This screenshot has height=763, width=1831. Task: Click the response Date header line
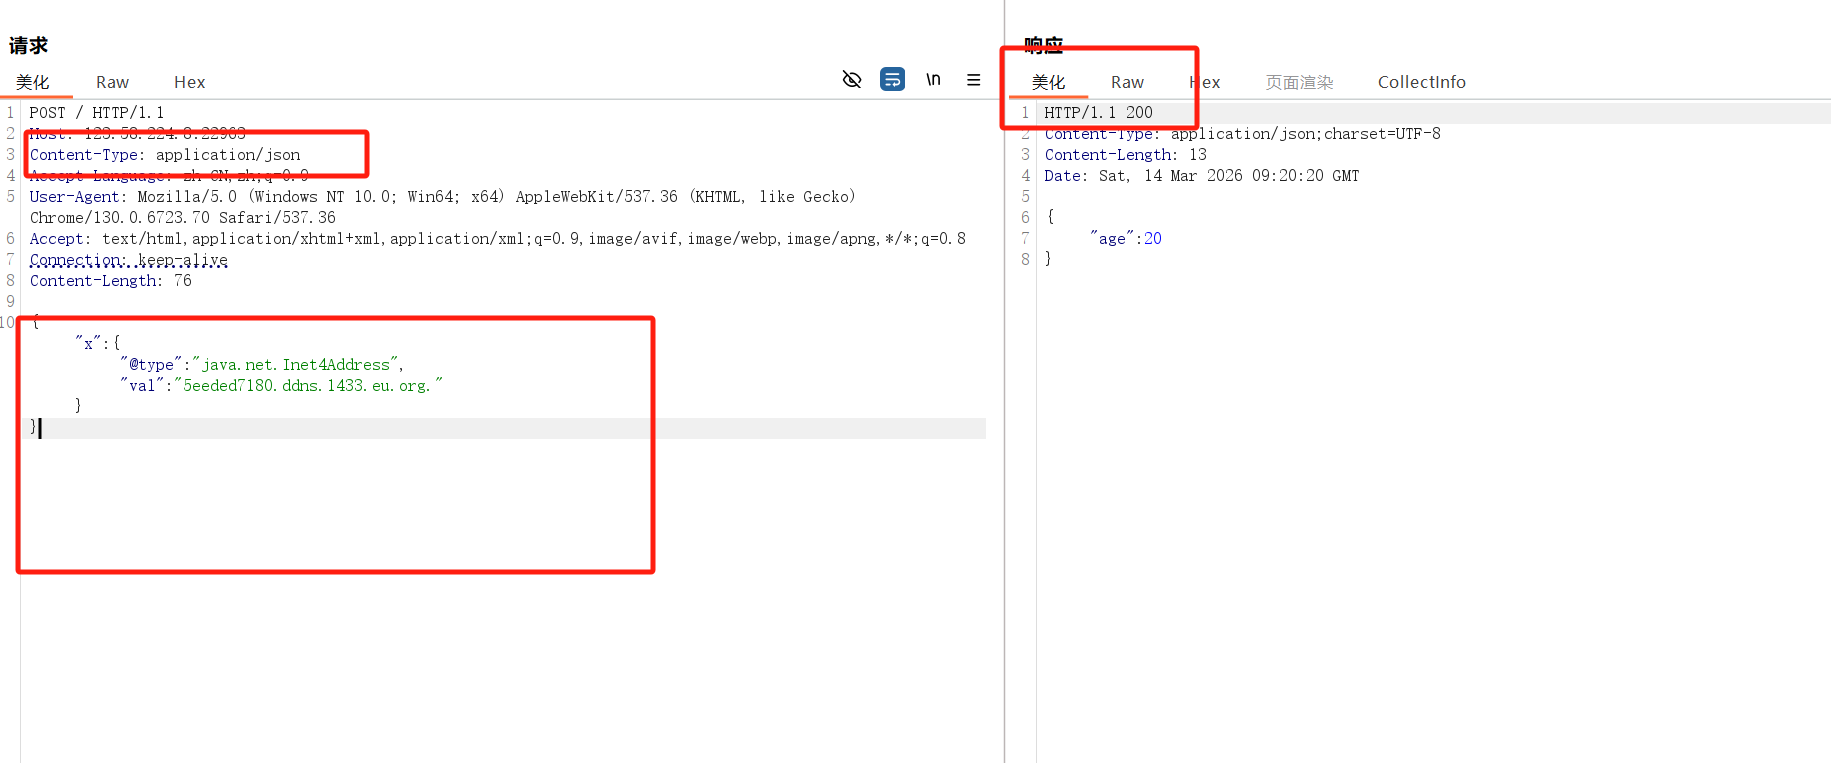click(1201, 176)
